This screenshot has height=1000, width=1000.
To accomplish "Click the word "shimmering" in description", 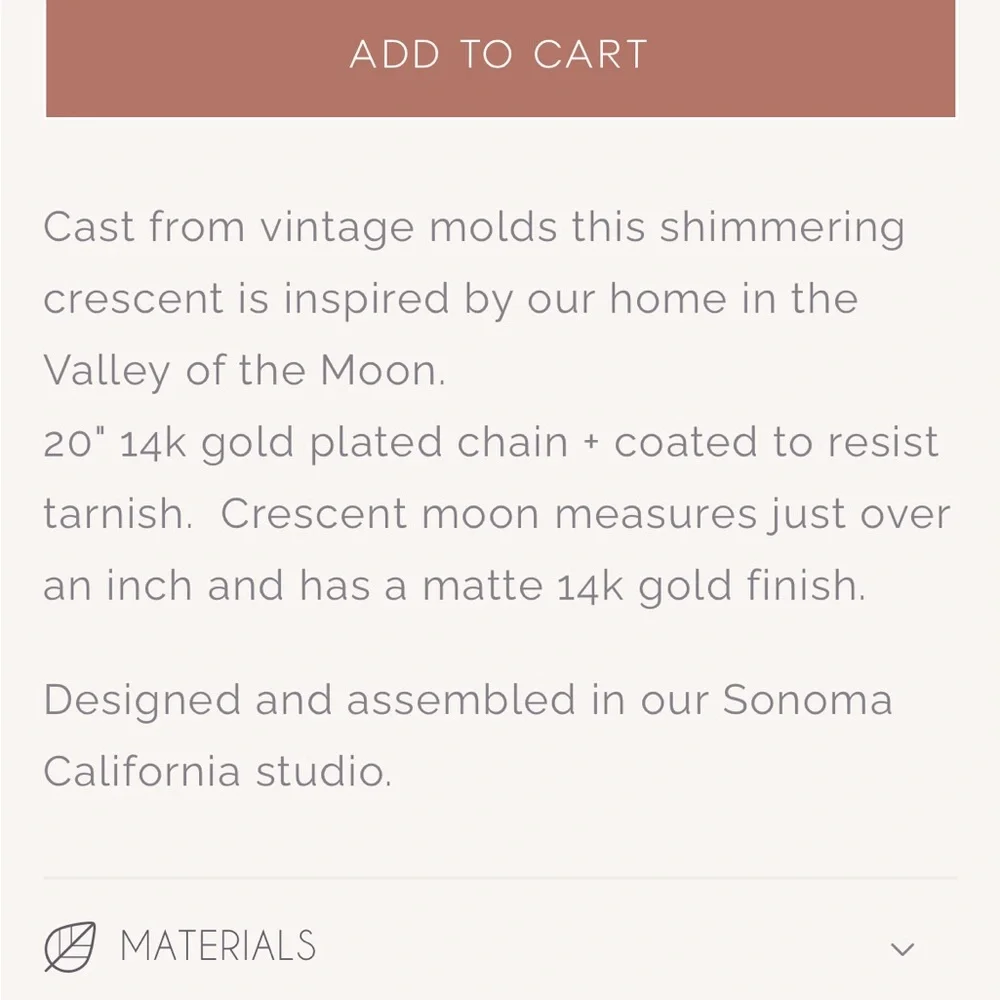I will coord(781,228).
